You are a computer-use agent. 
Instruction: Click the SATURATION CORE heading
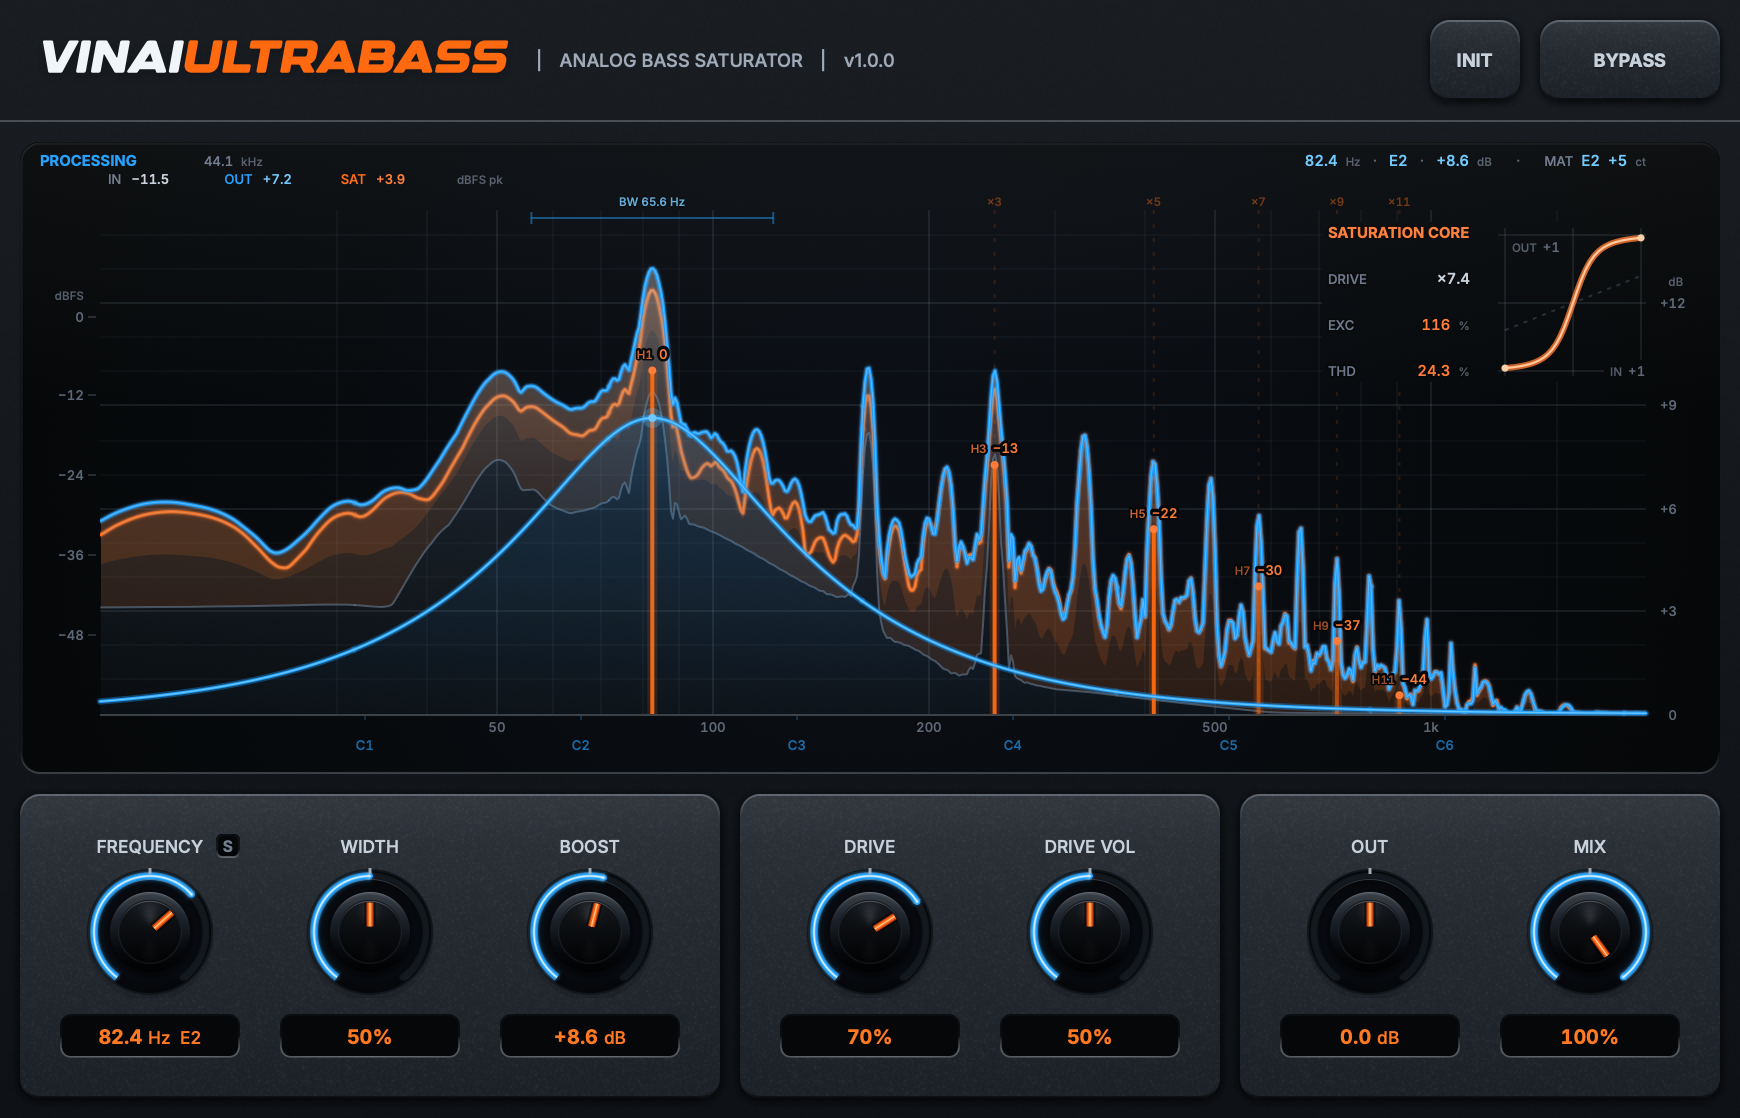point(1398,233)
